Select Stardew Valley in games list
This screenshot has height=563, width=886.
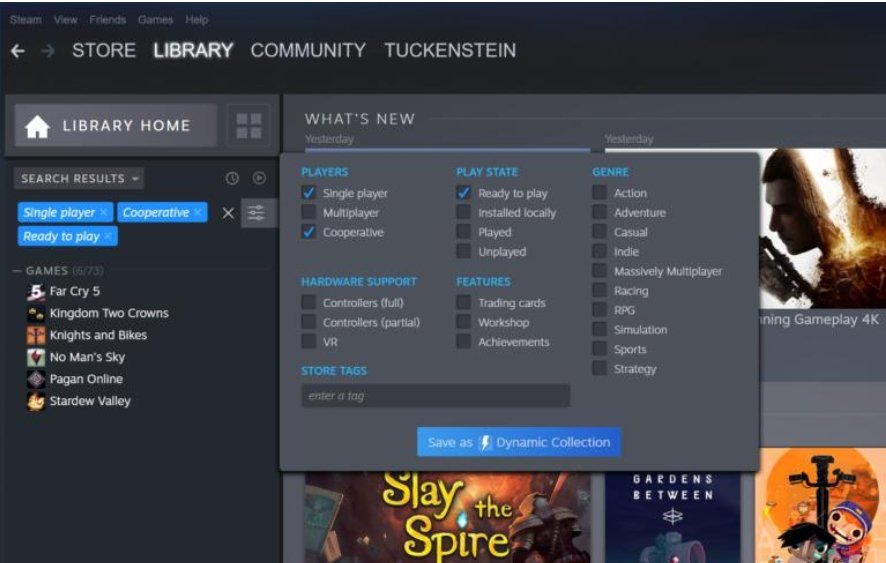90,401
